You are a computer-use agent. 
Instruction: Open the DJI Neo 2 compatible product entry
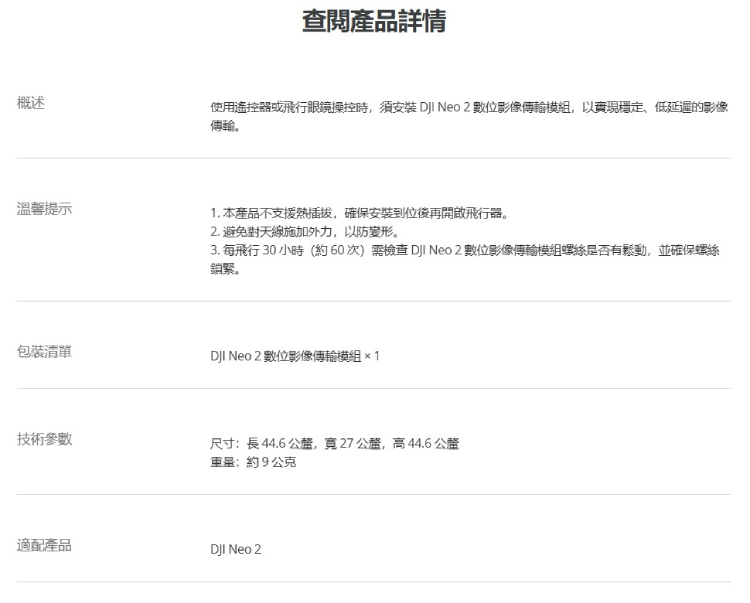click(235, 549)
